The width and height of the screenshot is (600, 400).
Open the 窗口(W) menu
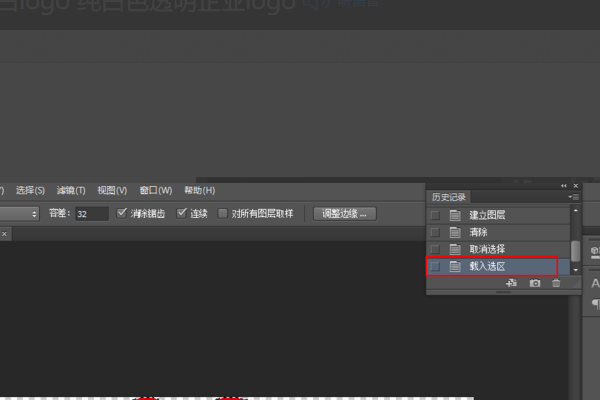[x=156, y=190]
